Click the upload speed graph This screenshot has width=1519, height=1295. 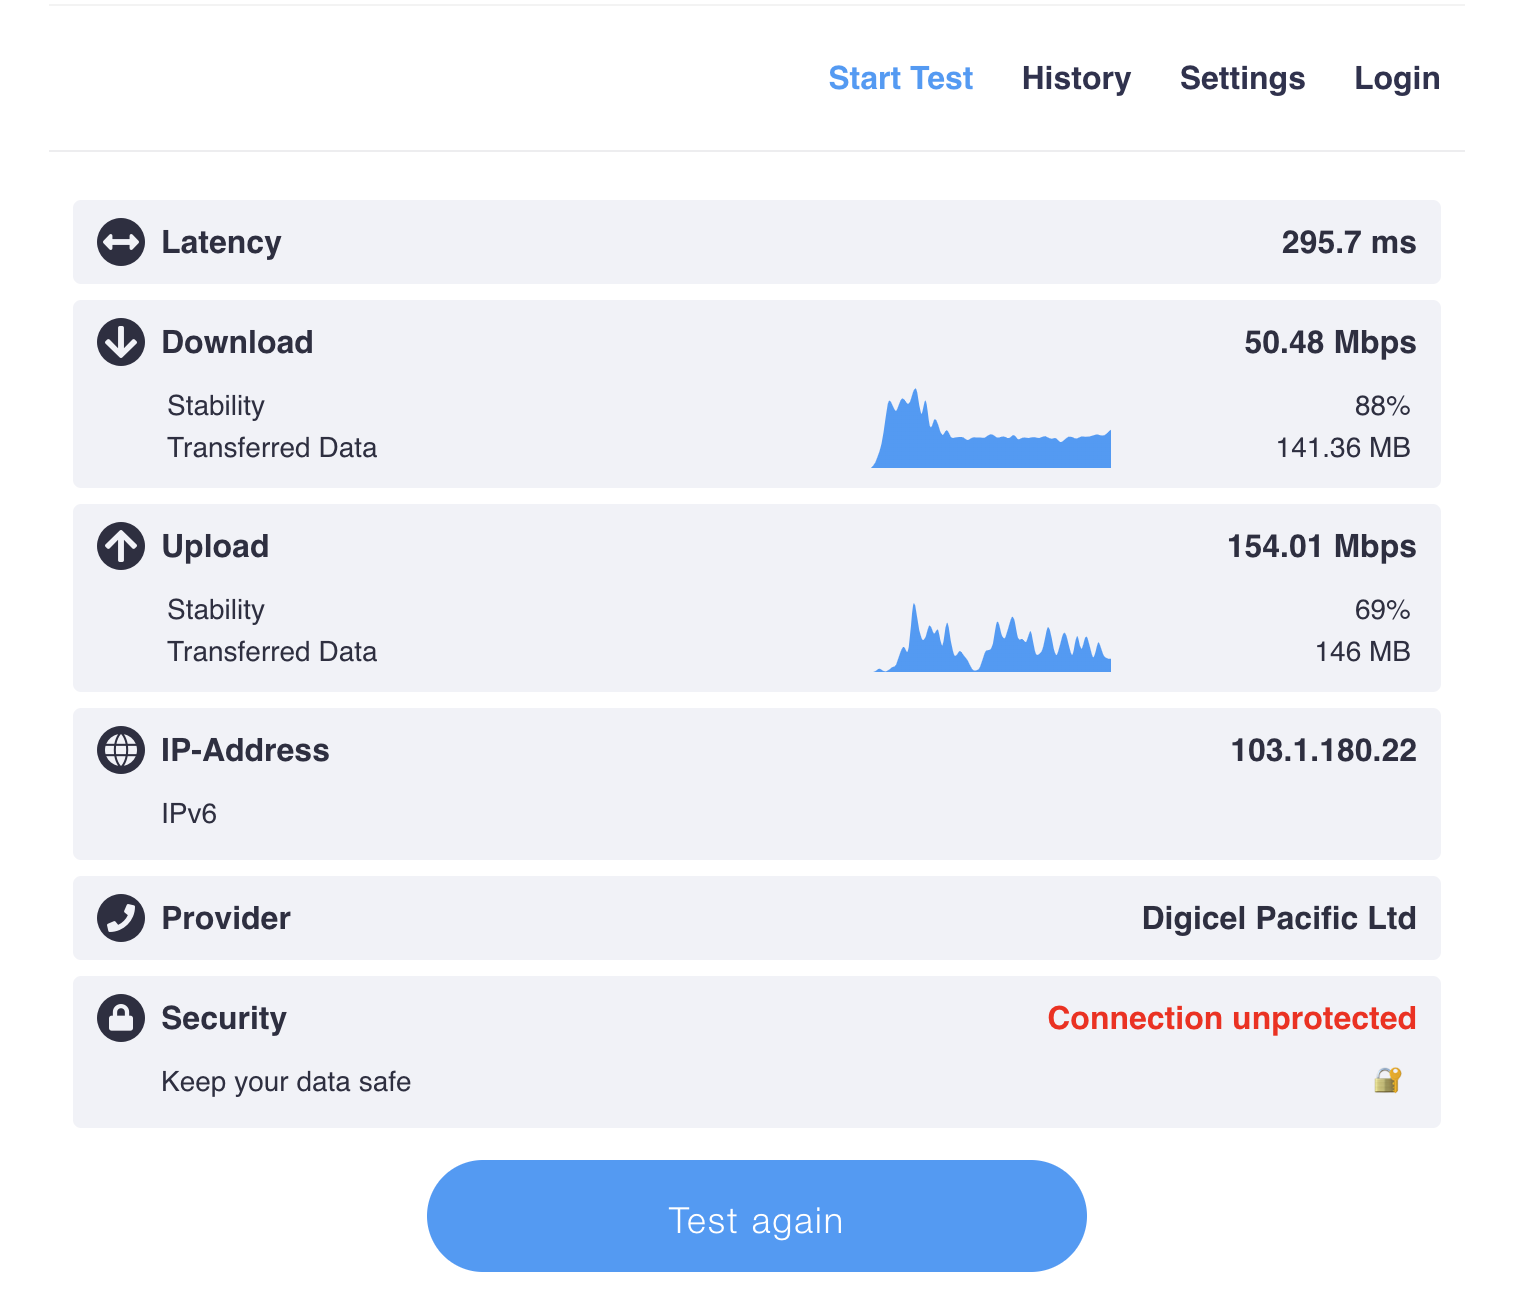991,637
